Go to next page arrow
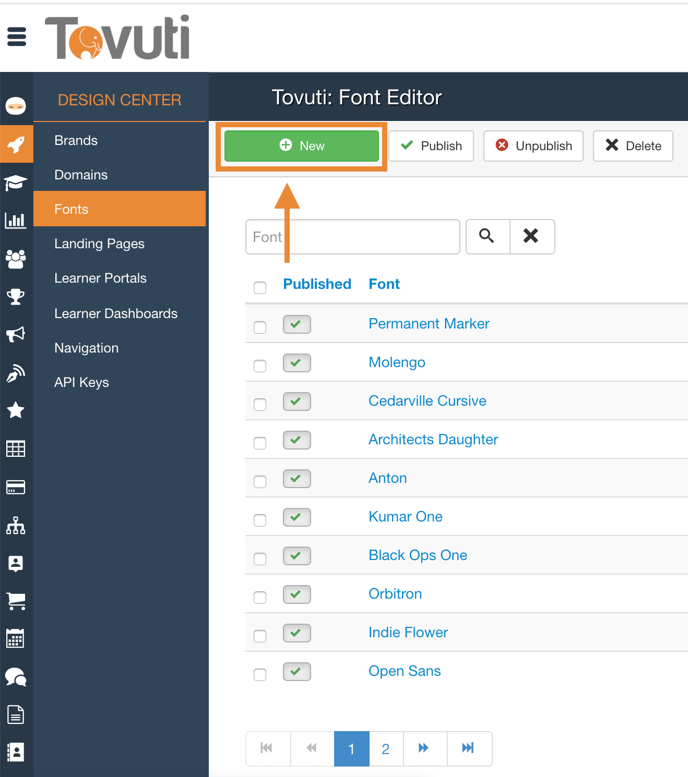 (425, 748)
